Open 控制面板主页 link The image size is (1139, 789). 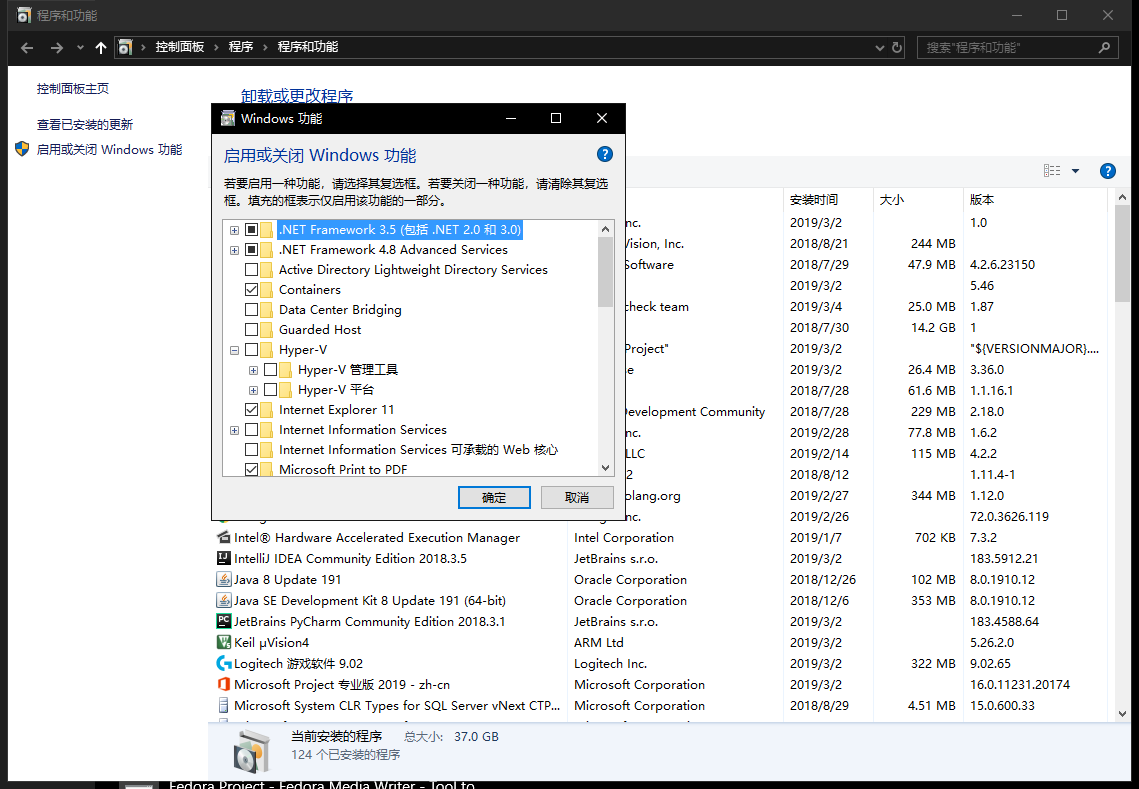[73, 89]
